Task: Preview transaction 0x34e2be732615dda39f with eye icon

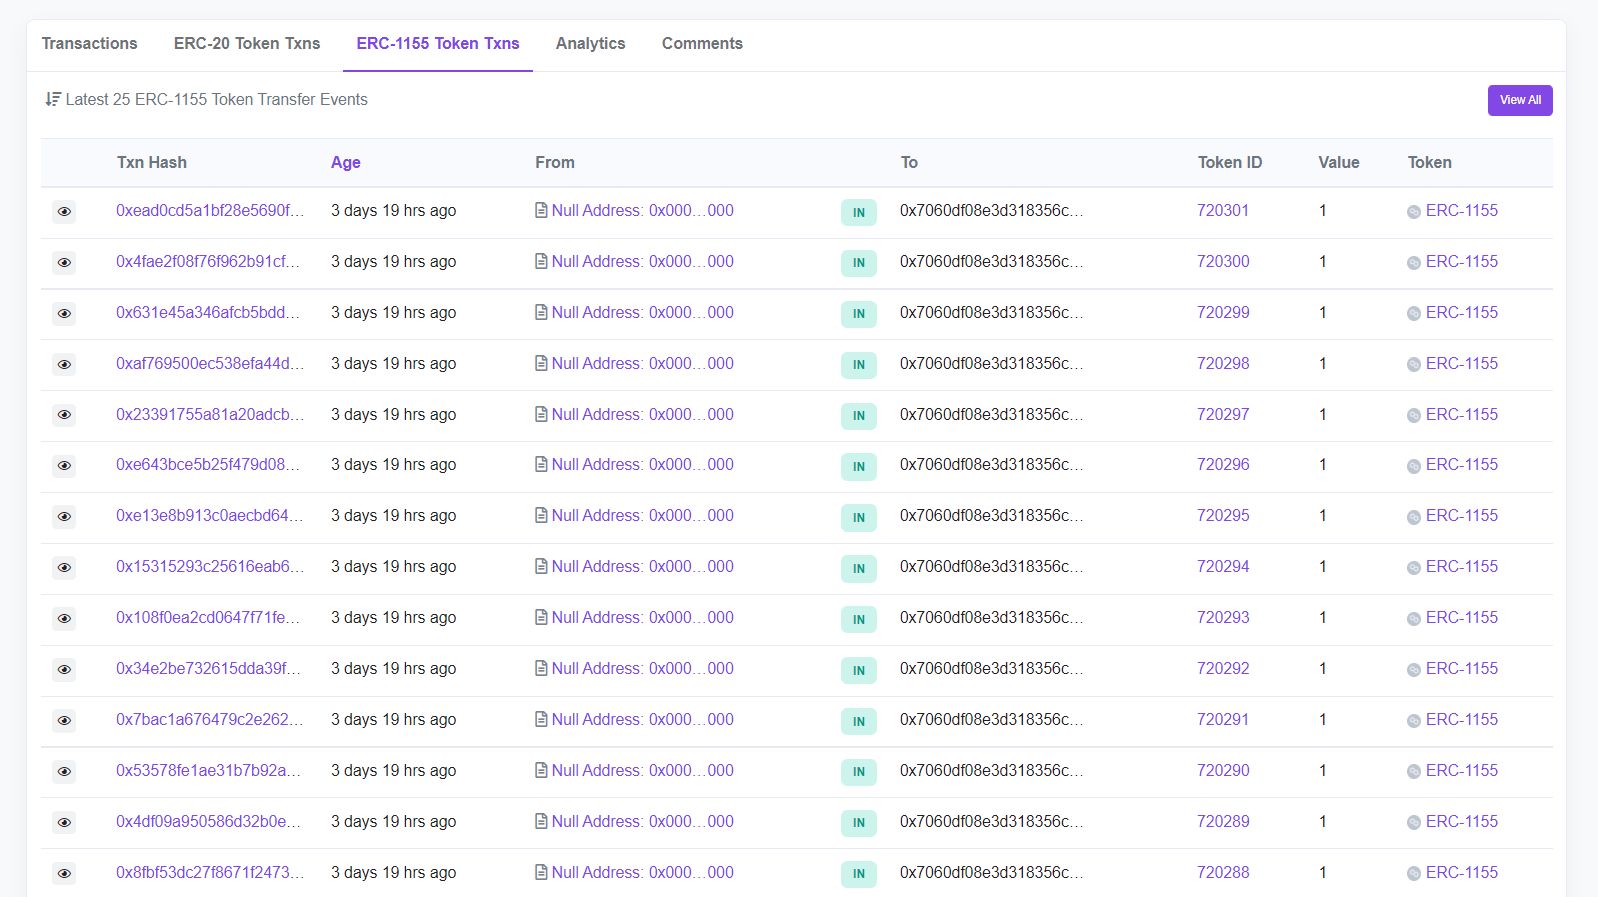Action: click(64, 670)
